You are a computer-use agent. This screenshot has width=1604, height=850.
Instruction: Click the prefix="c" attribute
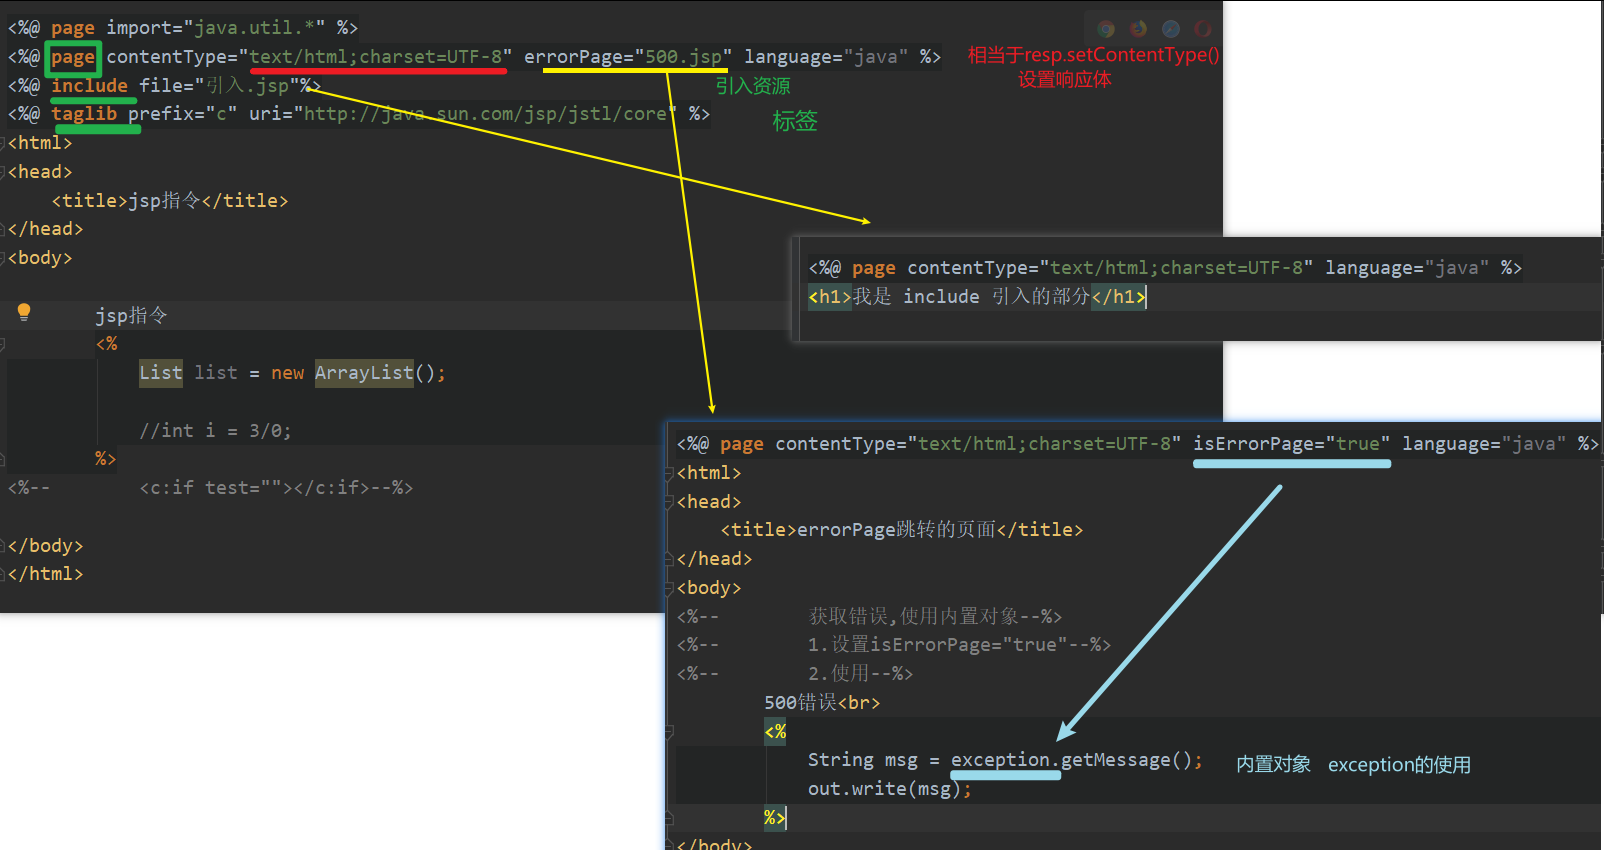point(183,114)
